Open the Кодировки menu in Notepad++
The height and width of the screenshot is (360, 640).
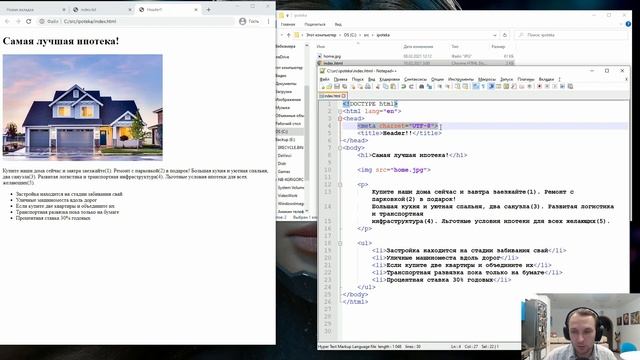(389, 79)
